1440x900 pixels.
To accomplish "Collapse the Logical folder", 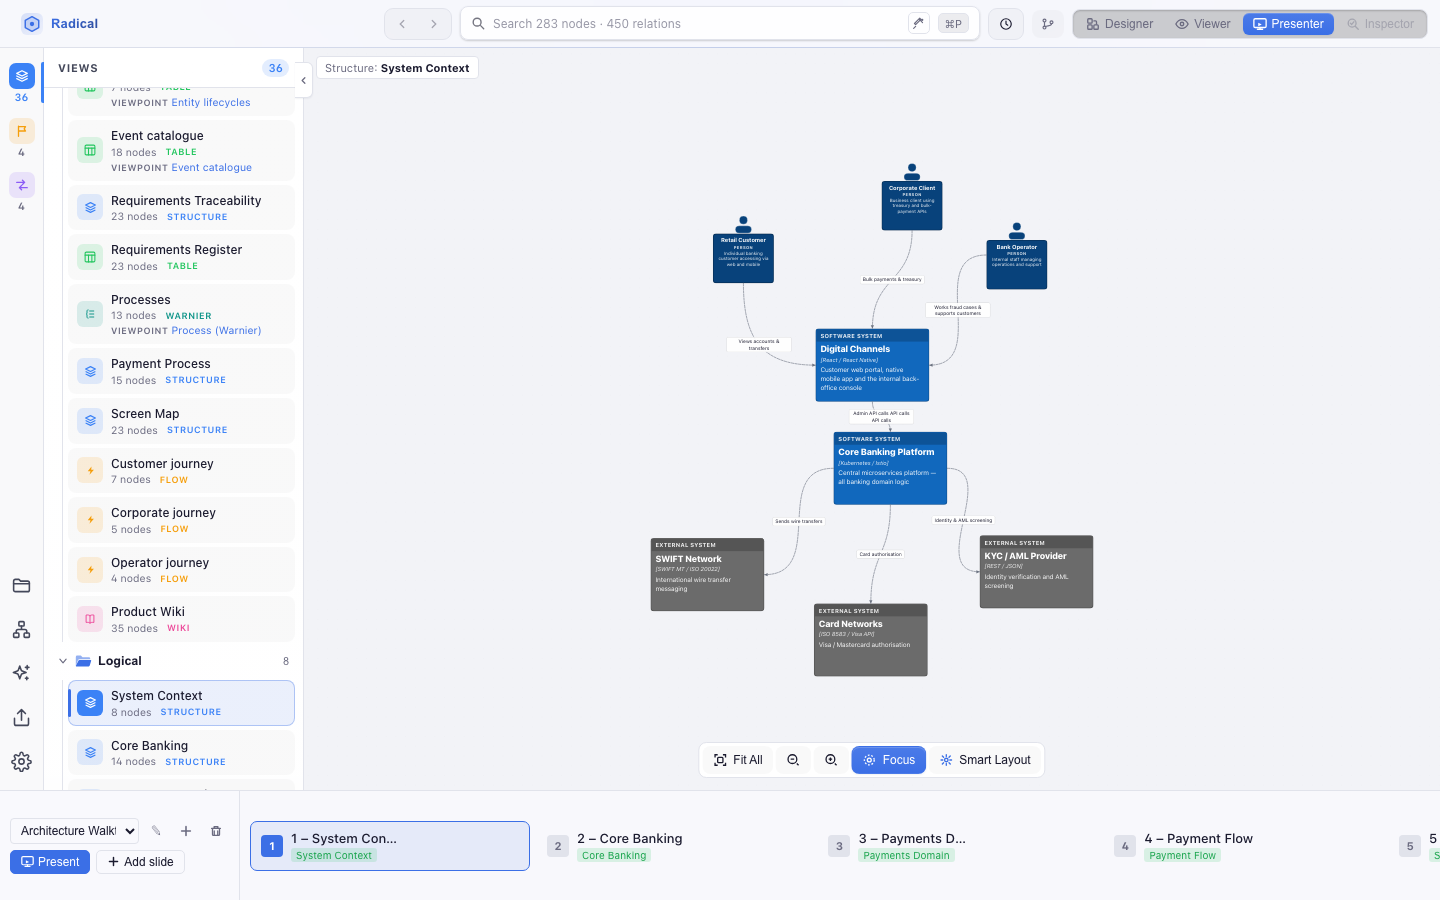I will [x=63, y=661].
